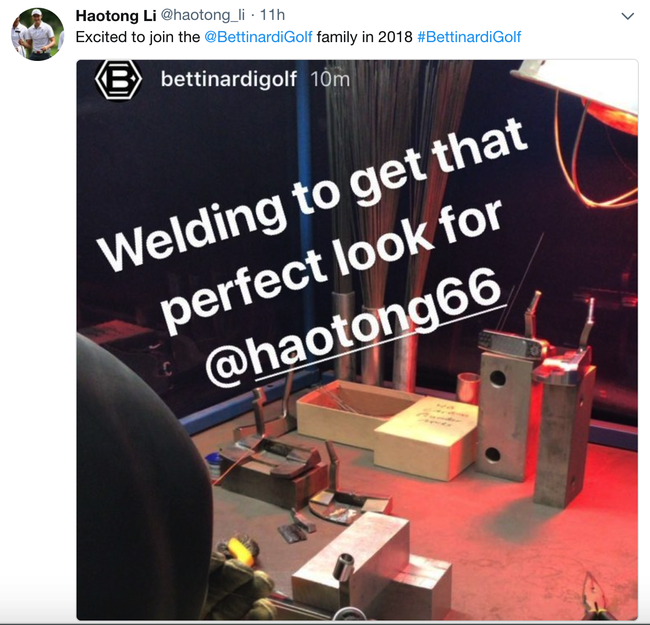Click the 10m story timestamp
Image resolution: width=650 pixels, height=625 pixels.
click(x=330, y=79)
